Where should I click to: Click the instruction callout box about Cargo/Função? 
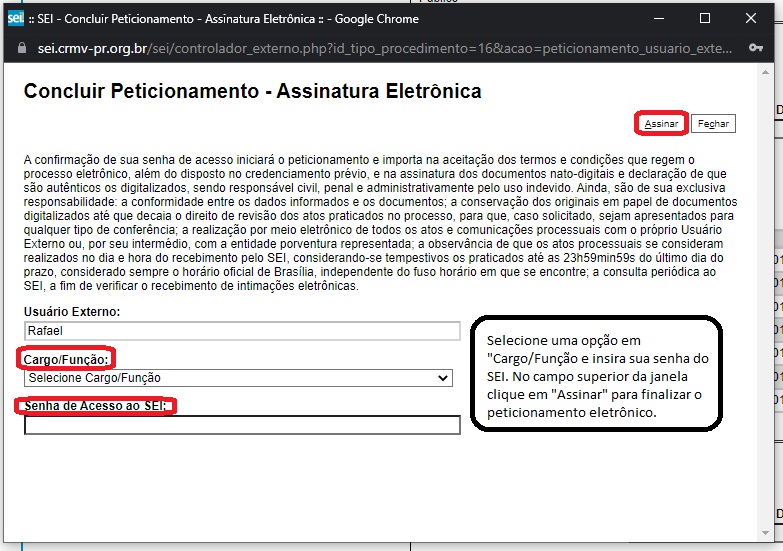(610, 377)
